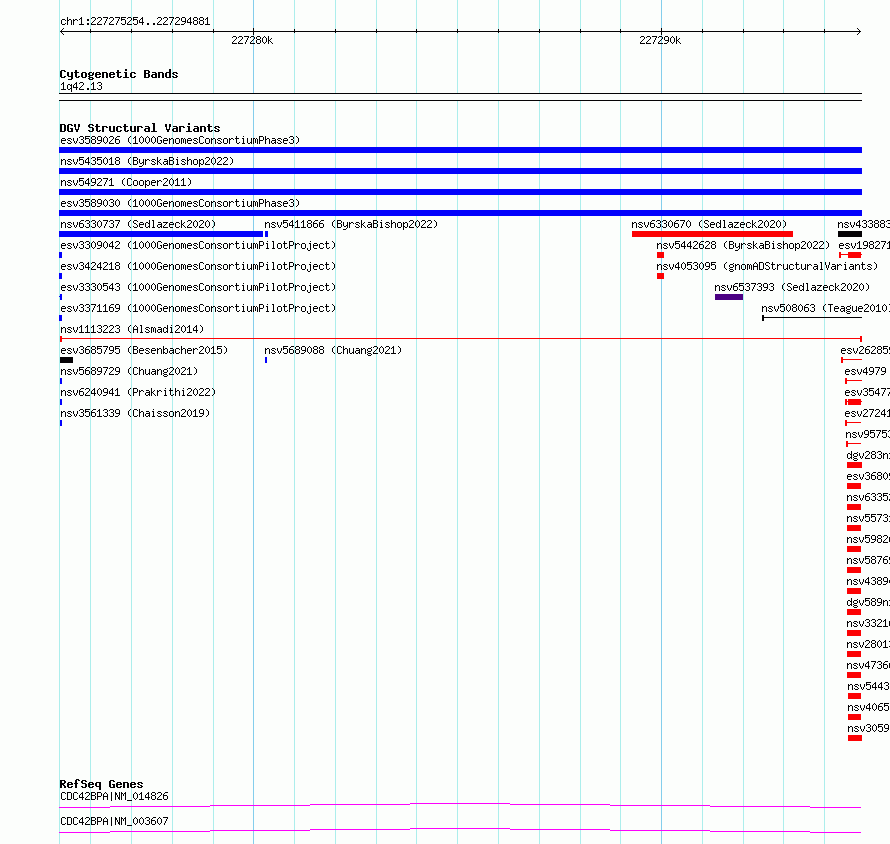Open variant esv3589026 (1000GenomesConsortiumPhase3)
The width and height of the screenshot is (890, 844).
pyautogui.click(x=180, y=140)
